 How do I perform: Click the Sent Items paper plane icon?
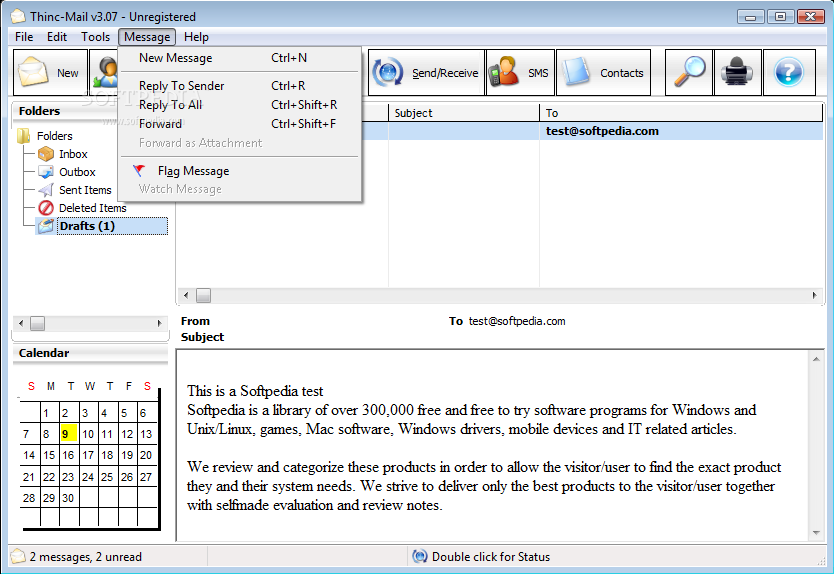pos(46,190)
